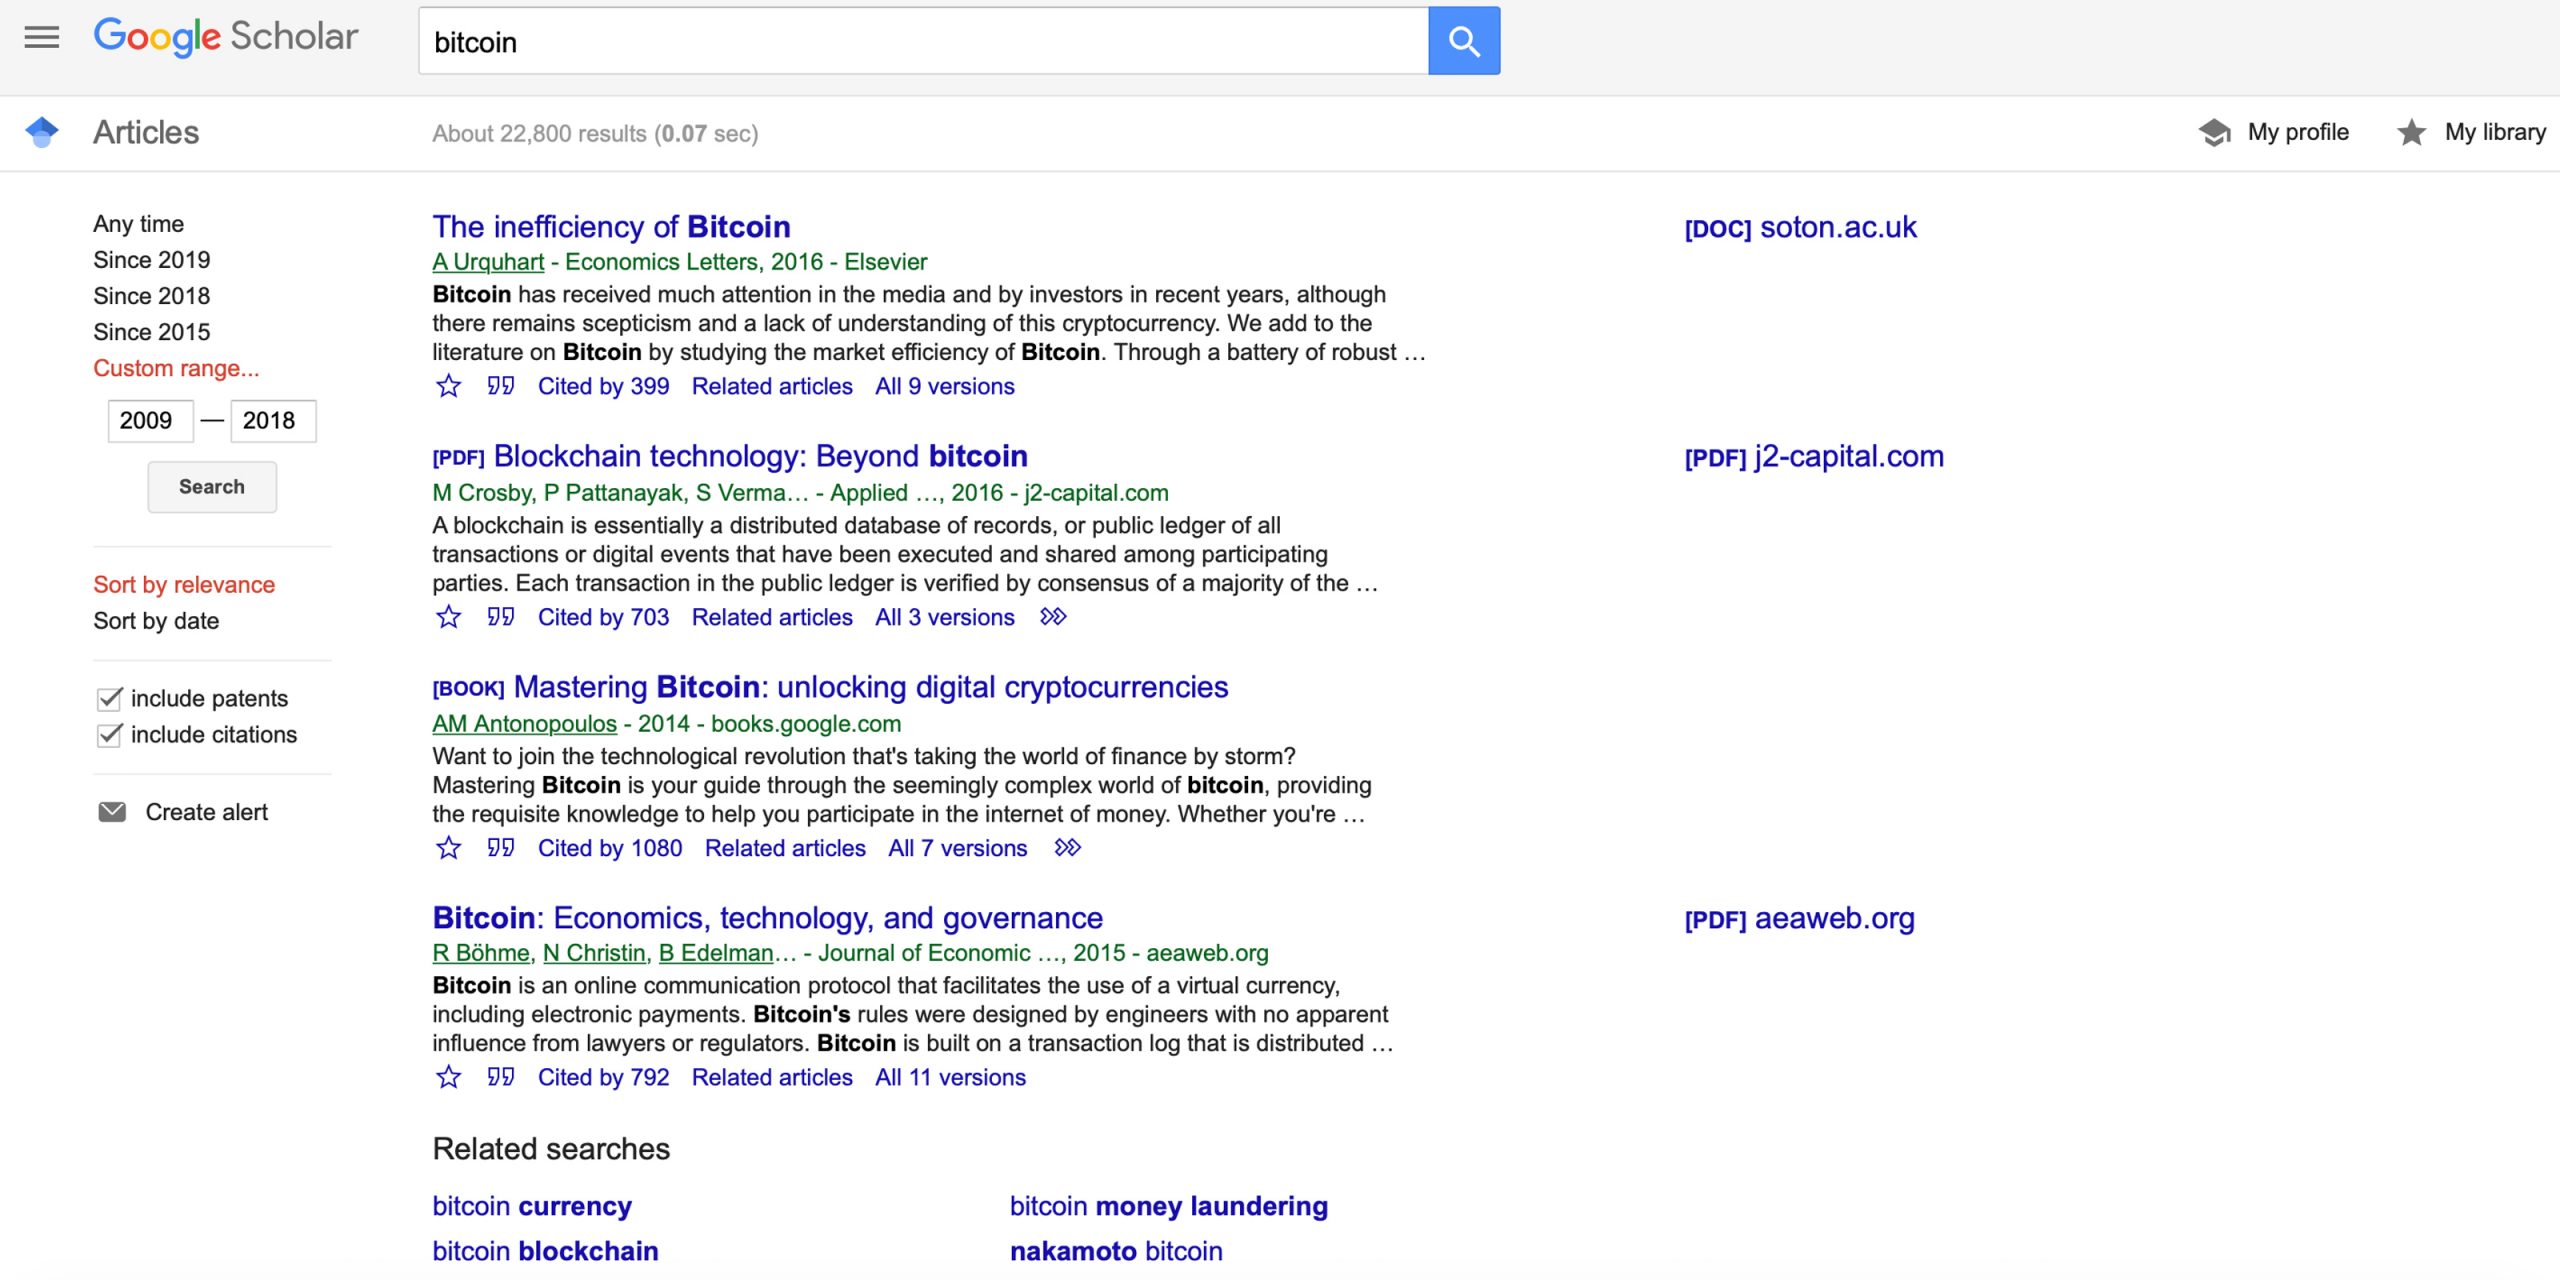Click the Scholar articles diamond icon
The height and width of the screenshot is (1280, 2560).
click(x=42, y=132)
